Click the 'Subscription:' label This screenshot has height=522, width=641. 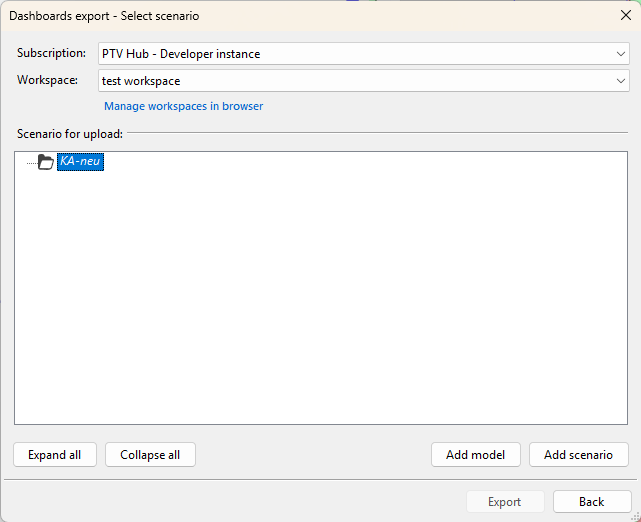coord(51,53)
